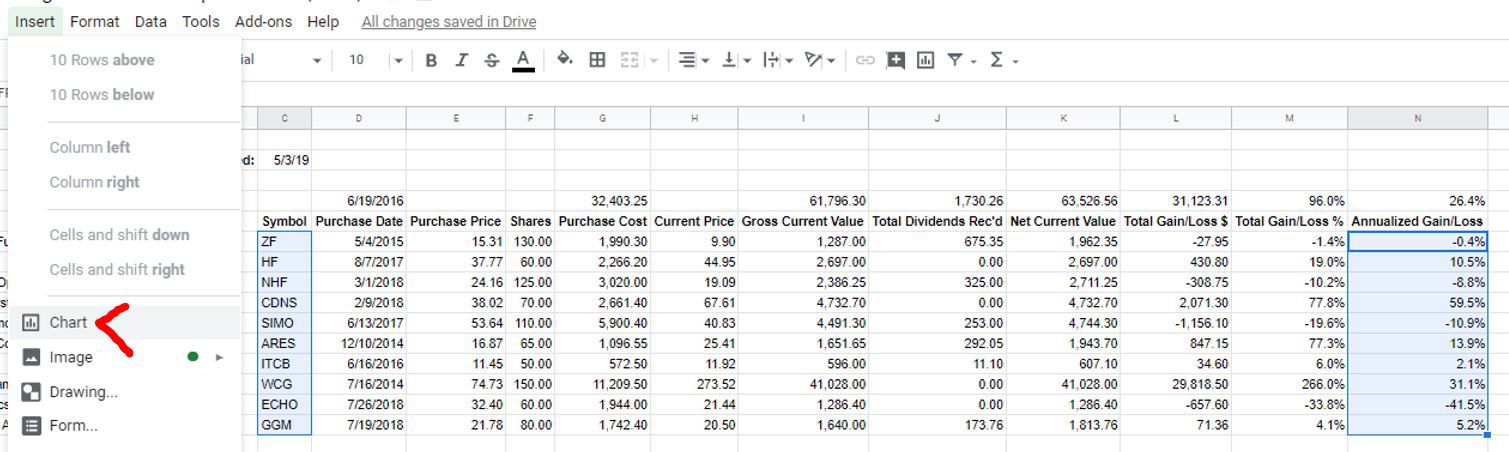The height and width of the screenshot is (452, 1509).
Task: Click the Total Dividends Rec'd header
Action: [x=937, y=221]
